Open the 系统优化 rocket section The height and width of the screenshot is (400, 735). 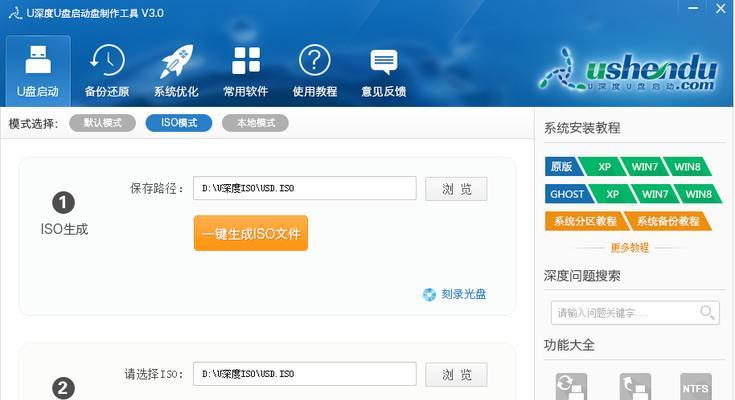coord(176,71)
